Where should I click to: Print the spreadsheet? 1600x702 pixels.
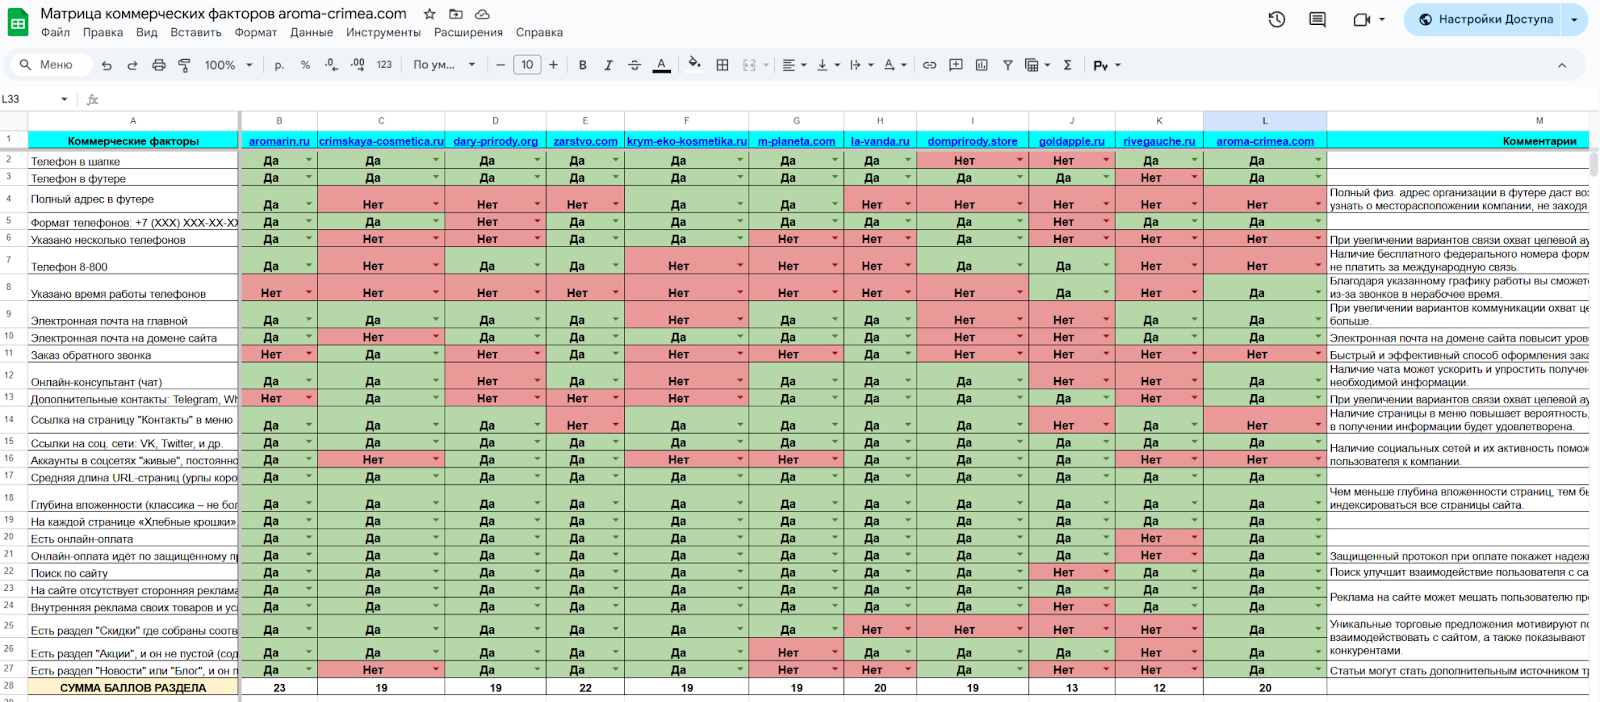coord(158,65)
